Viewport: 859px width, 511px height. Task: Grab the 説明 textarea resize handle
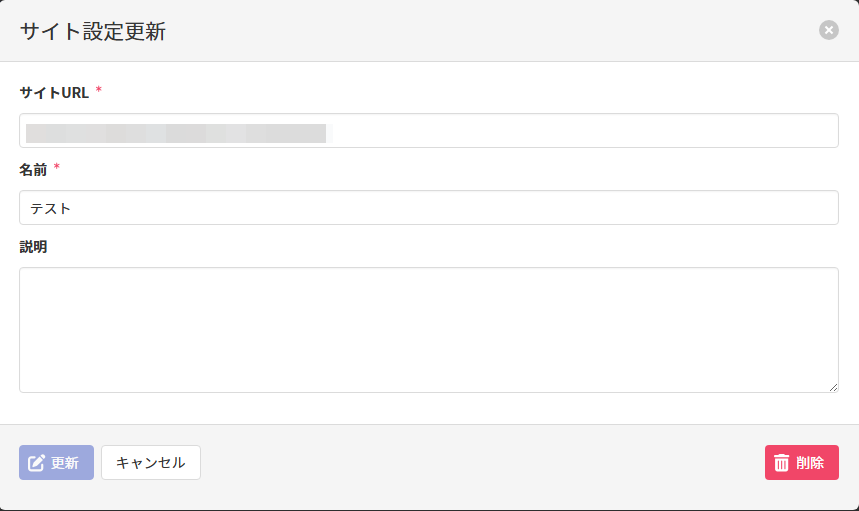click(833, 387)
